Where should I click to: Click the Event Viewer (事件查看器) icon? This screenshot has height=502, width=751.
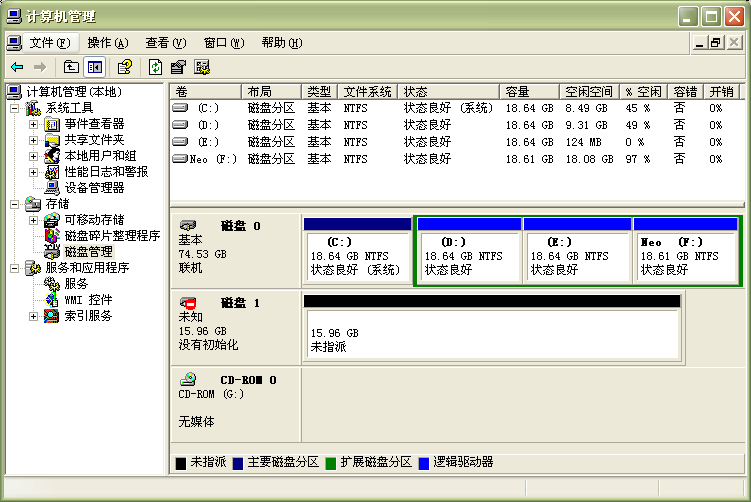[52, 125]
